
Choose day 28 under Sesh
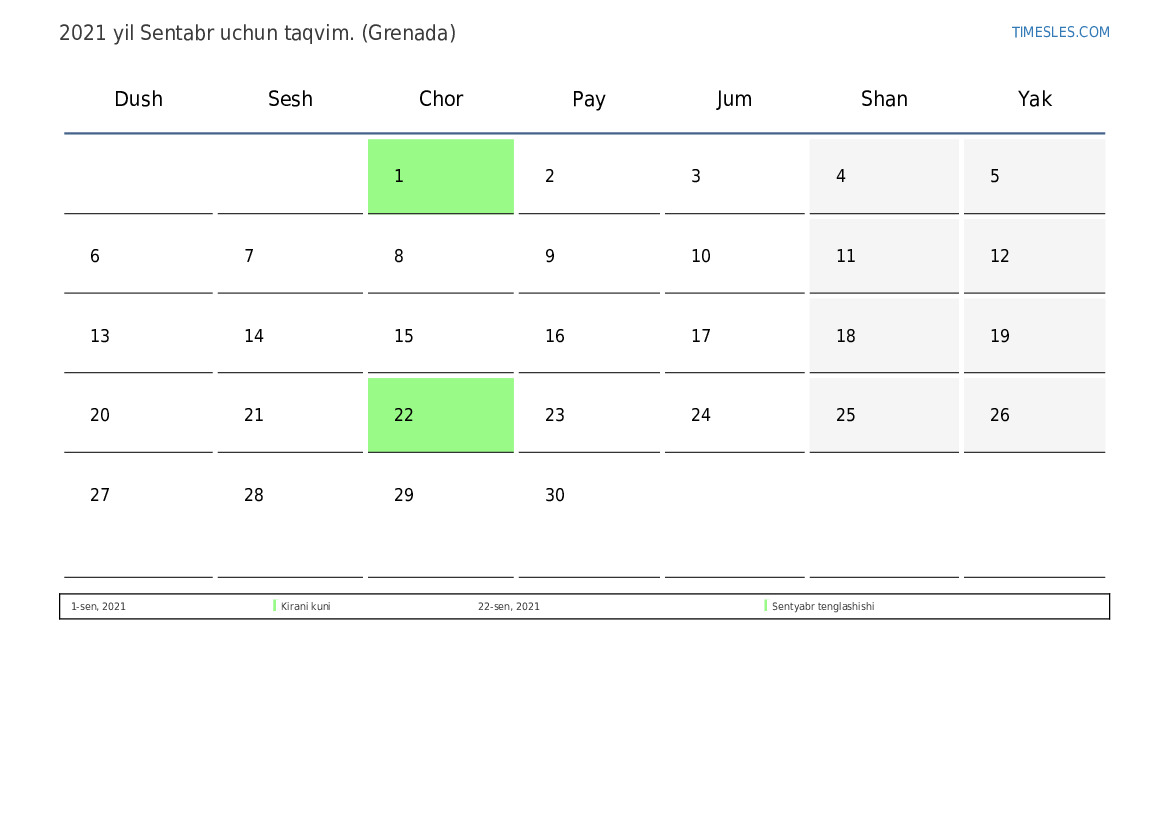pyautogui.click(x=290, y=515)
